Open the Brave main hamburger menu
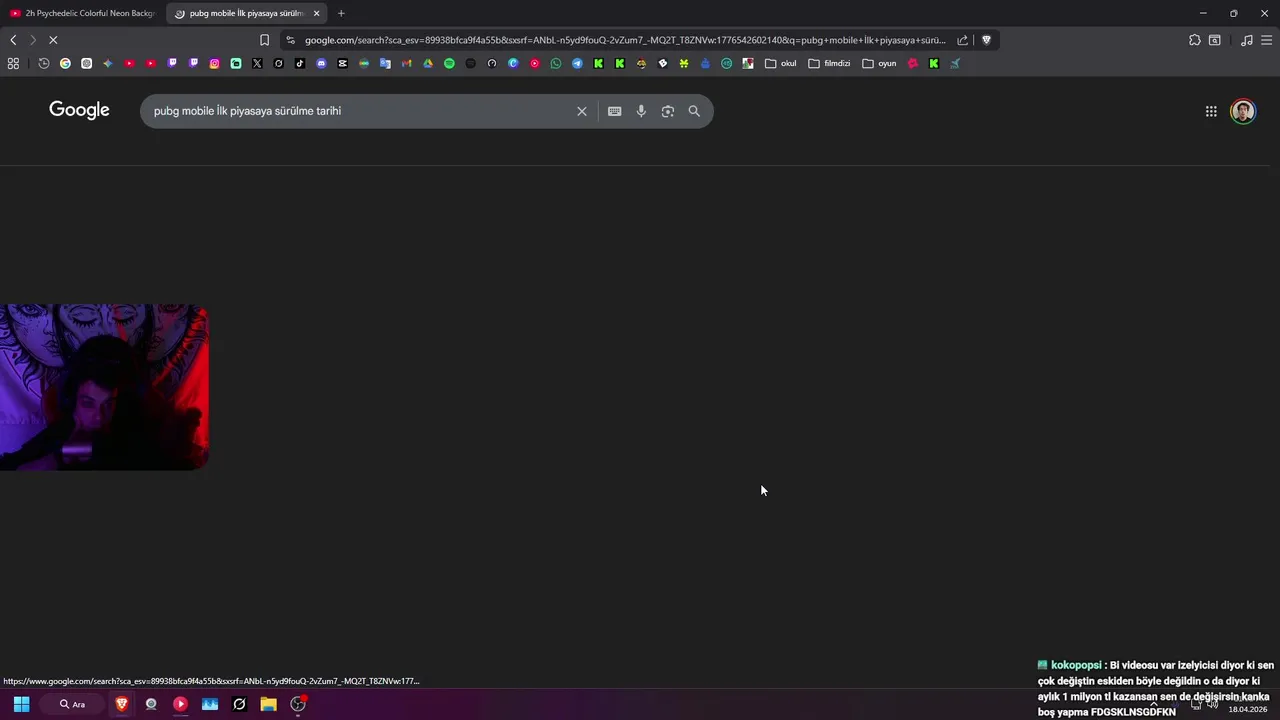The width and height of the screenshot is (1280, 720). coord(1266,40)
